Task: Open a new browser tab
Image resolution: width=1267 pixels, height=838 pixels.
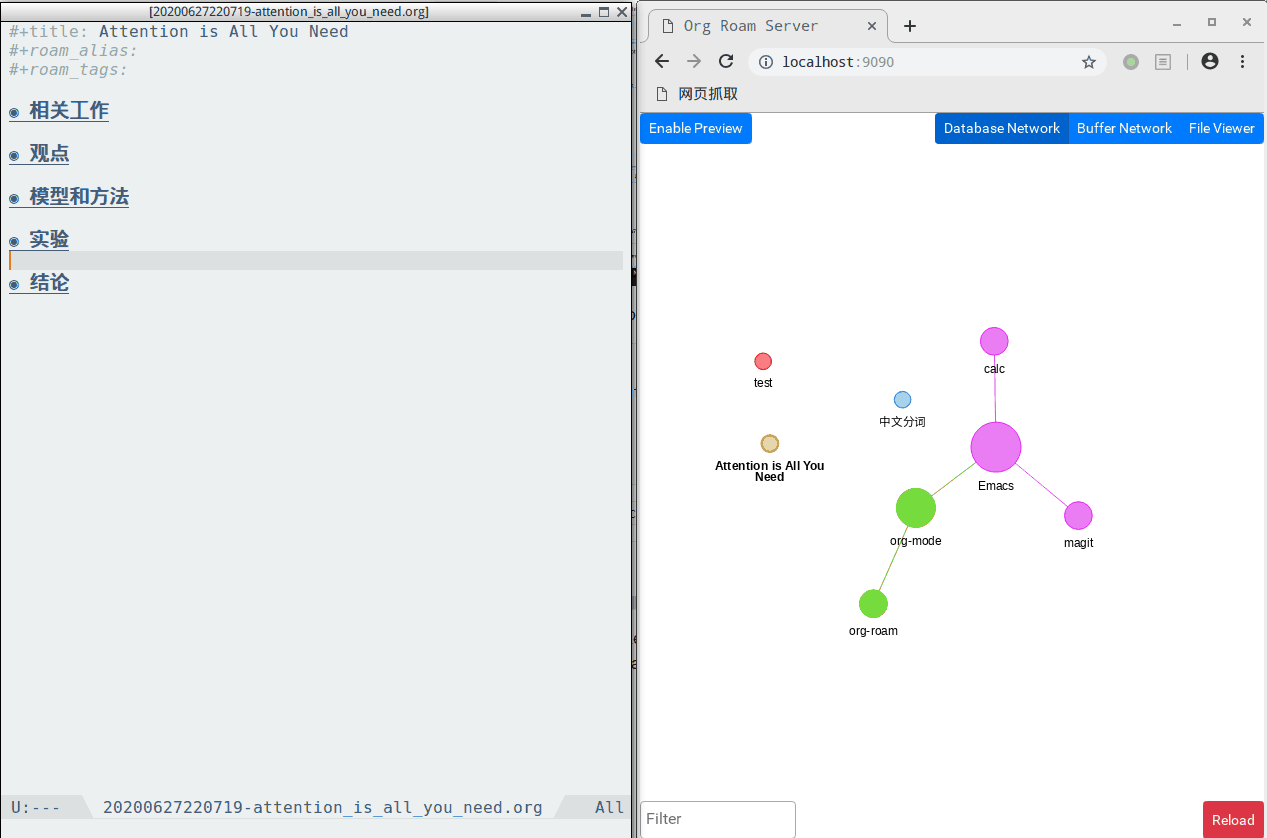Action: point(909,26)
